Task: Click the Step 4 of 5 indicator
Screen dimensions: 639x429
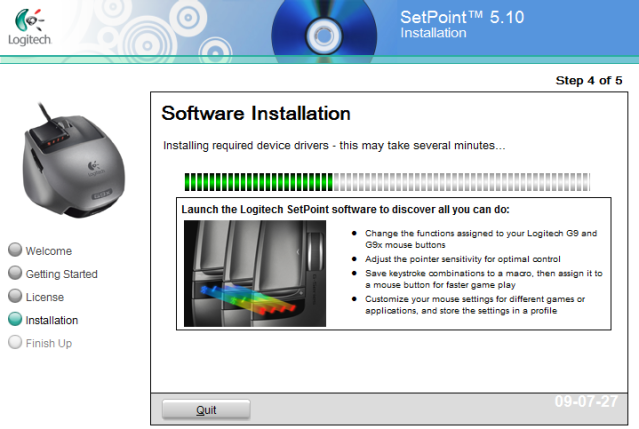Action: tap(589, 80)
